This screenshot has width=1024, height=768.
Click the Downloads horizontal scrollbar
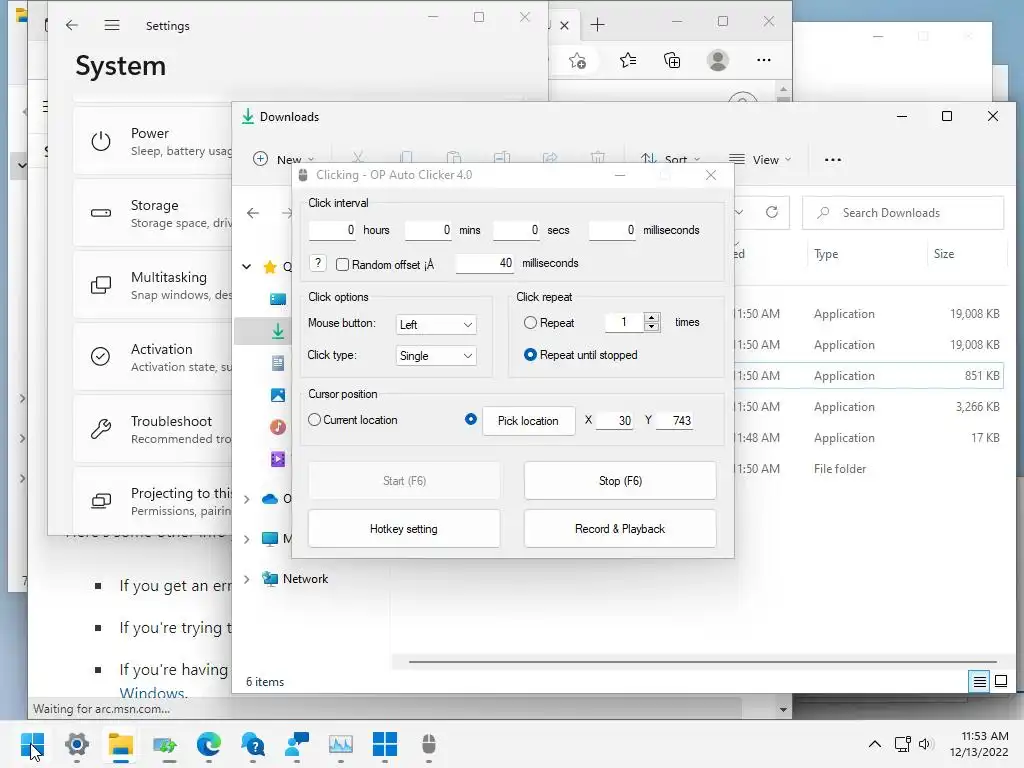point(703,662)
